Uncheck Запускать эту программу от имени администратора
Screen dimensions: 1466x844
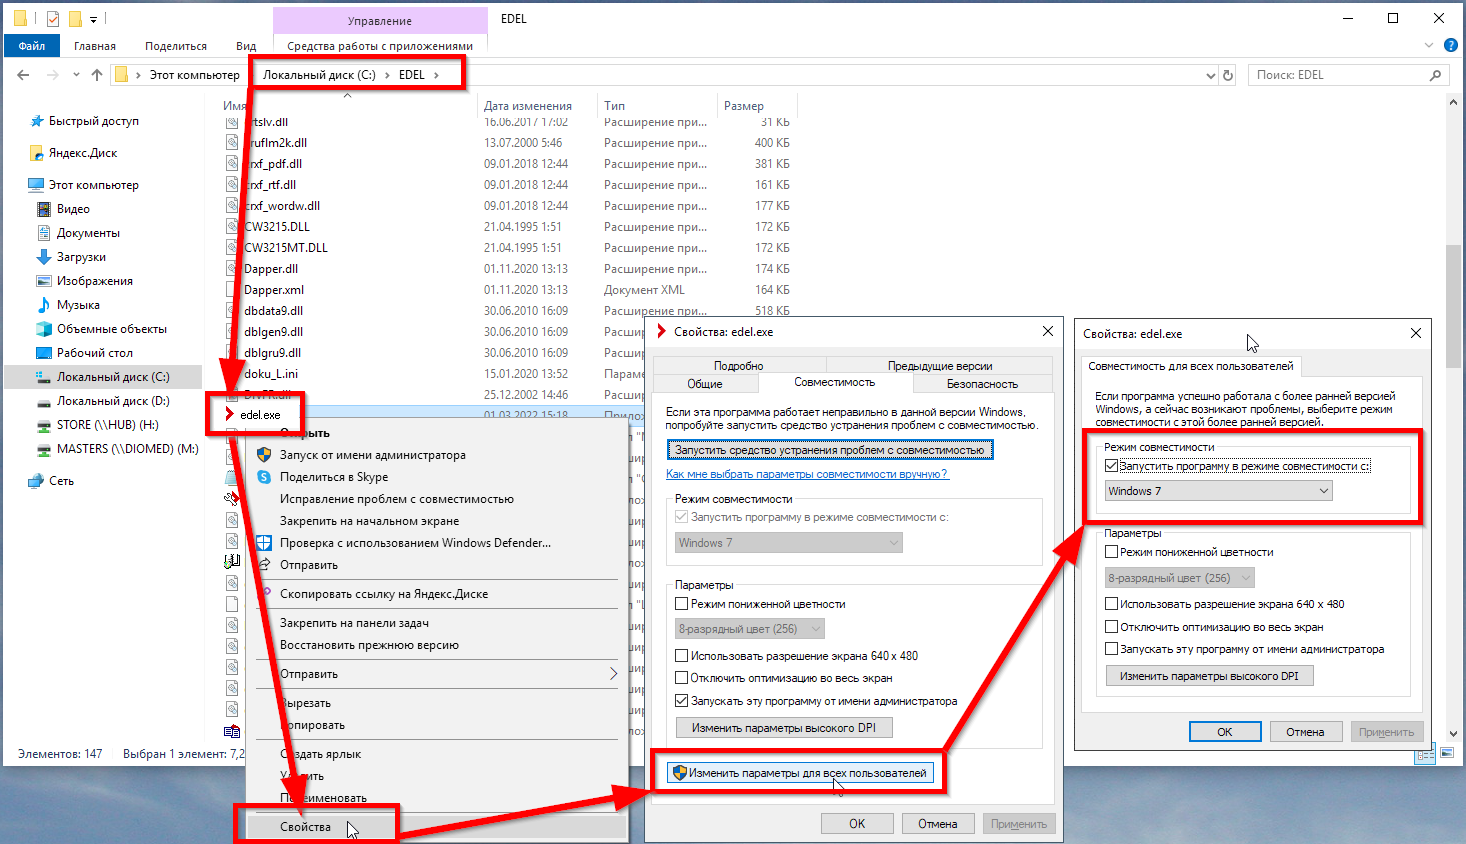coord(682,701)
